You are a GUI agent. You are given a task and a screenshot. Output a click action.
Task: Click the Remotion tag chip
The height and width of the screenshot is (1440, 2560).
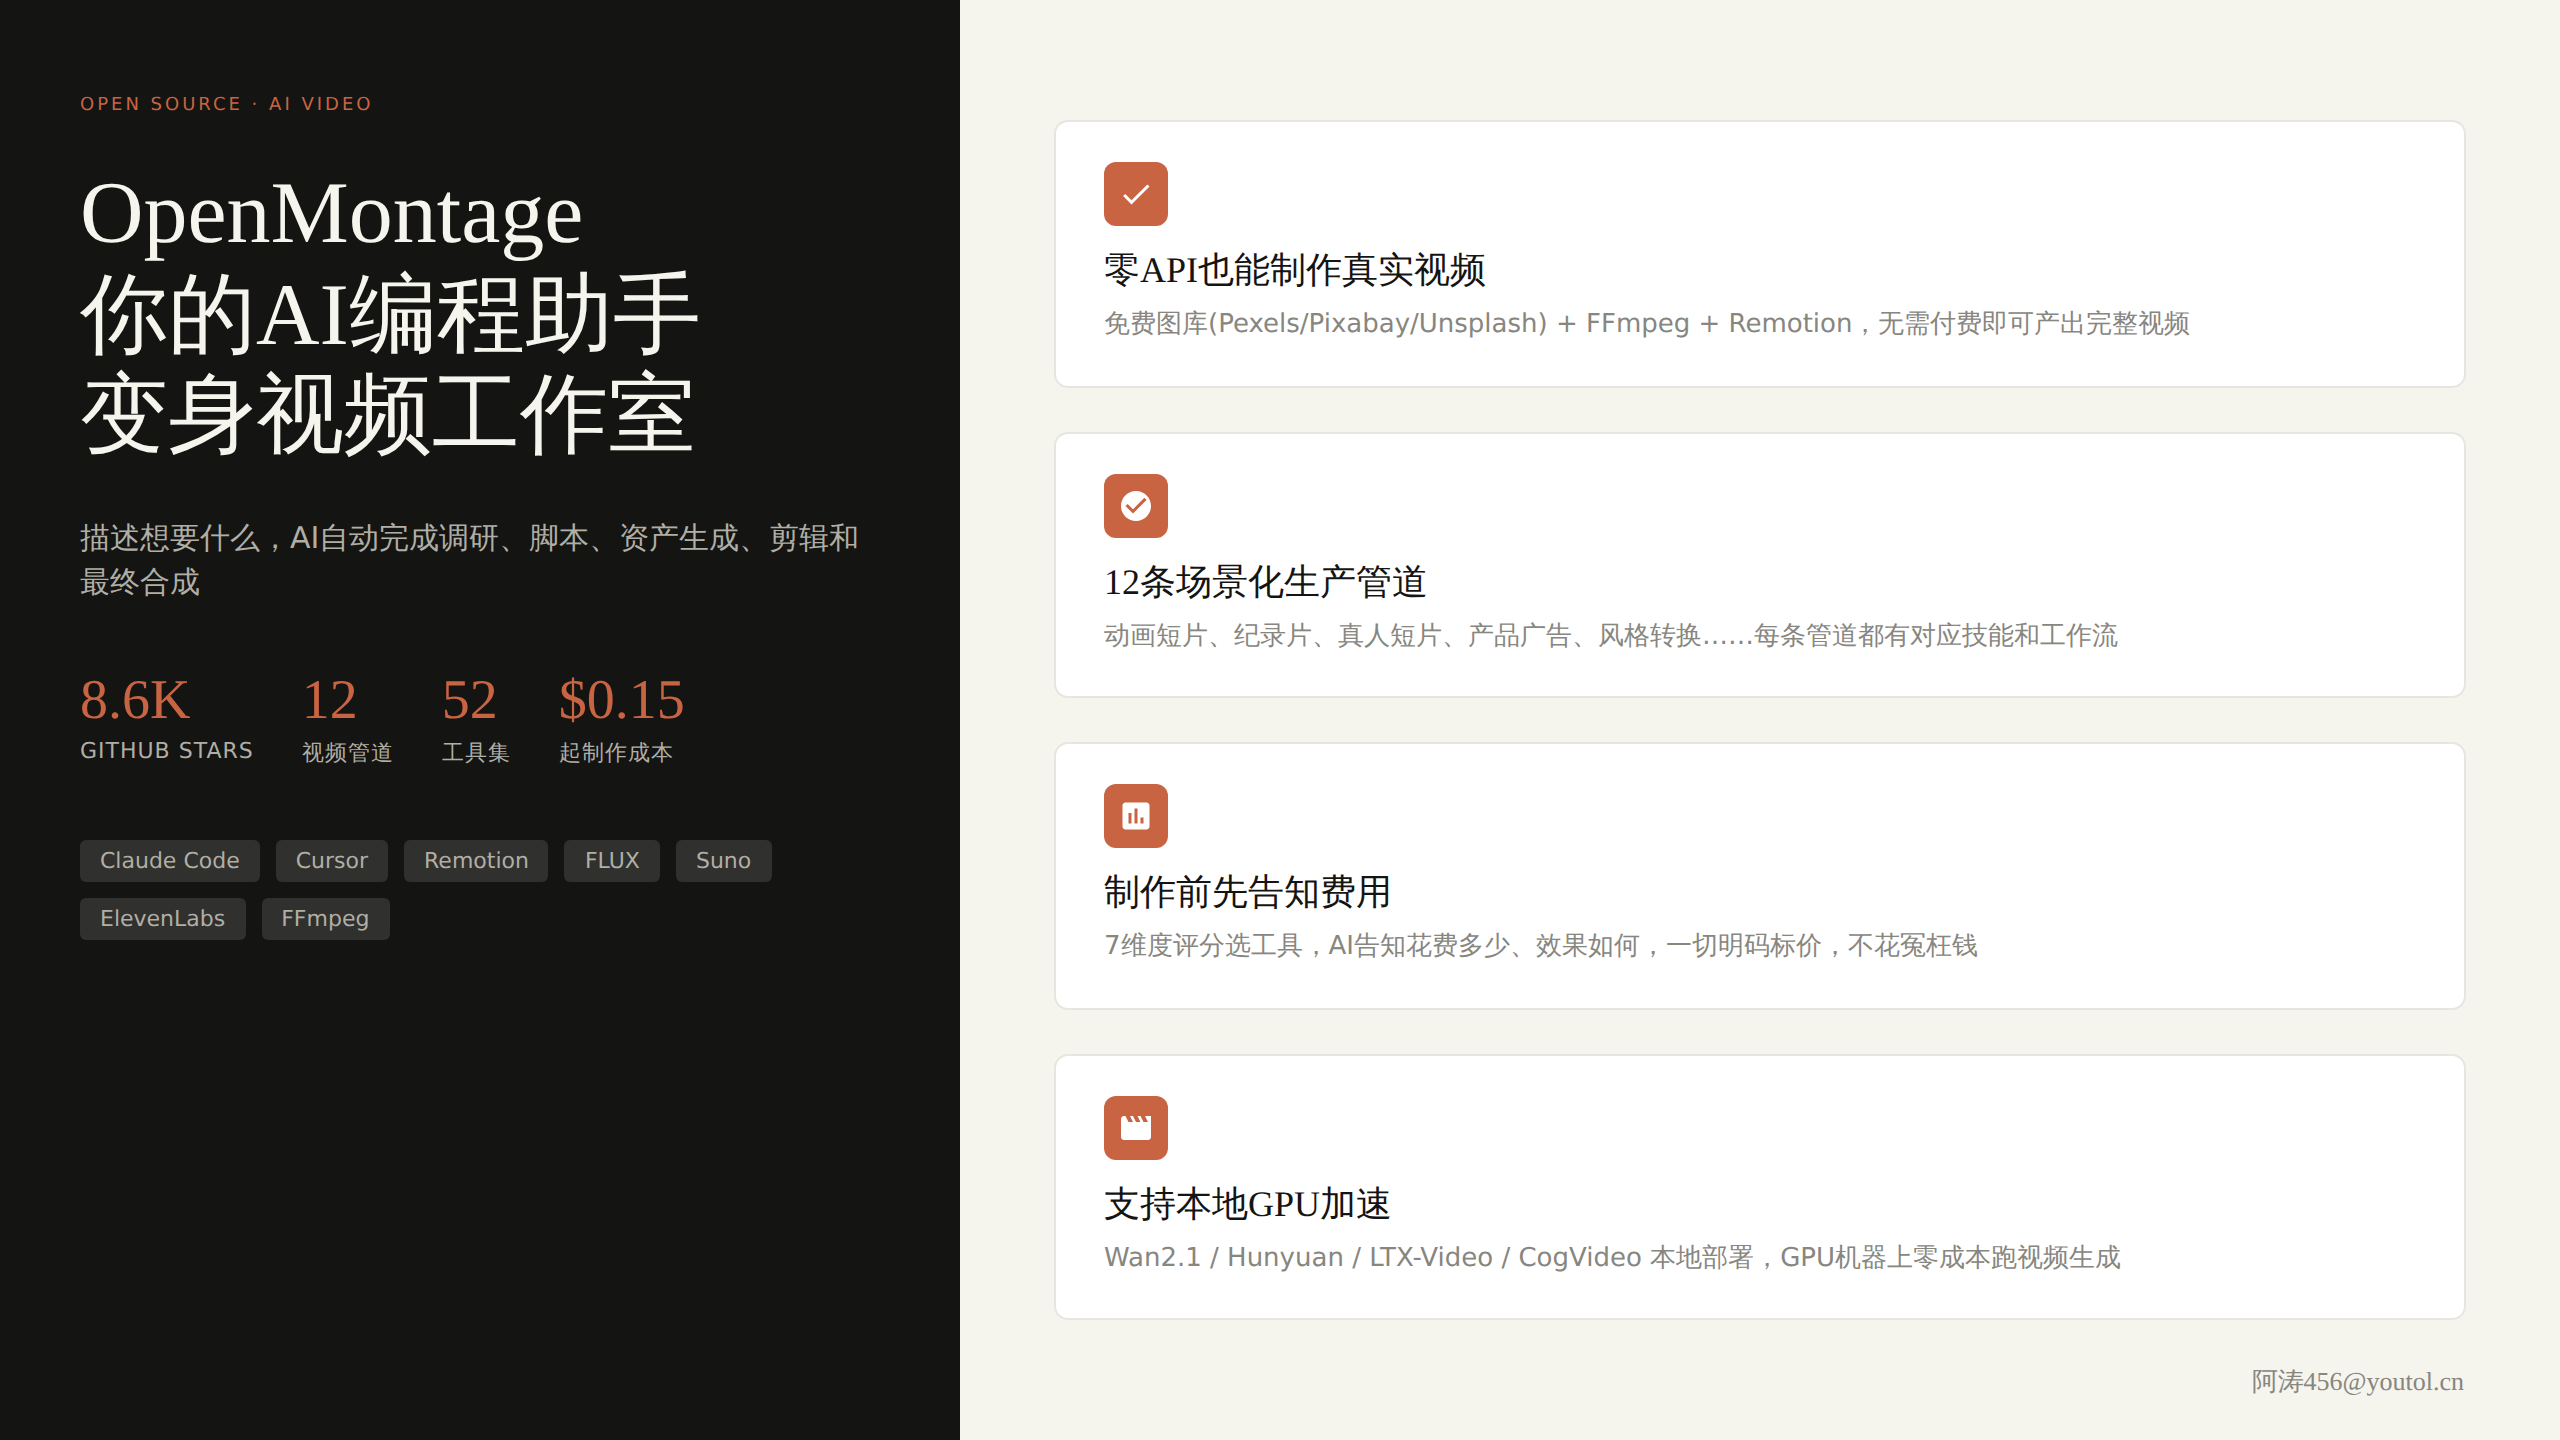(x=476, y=861)
